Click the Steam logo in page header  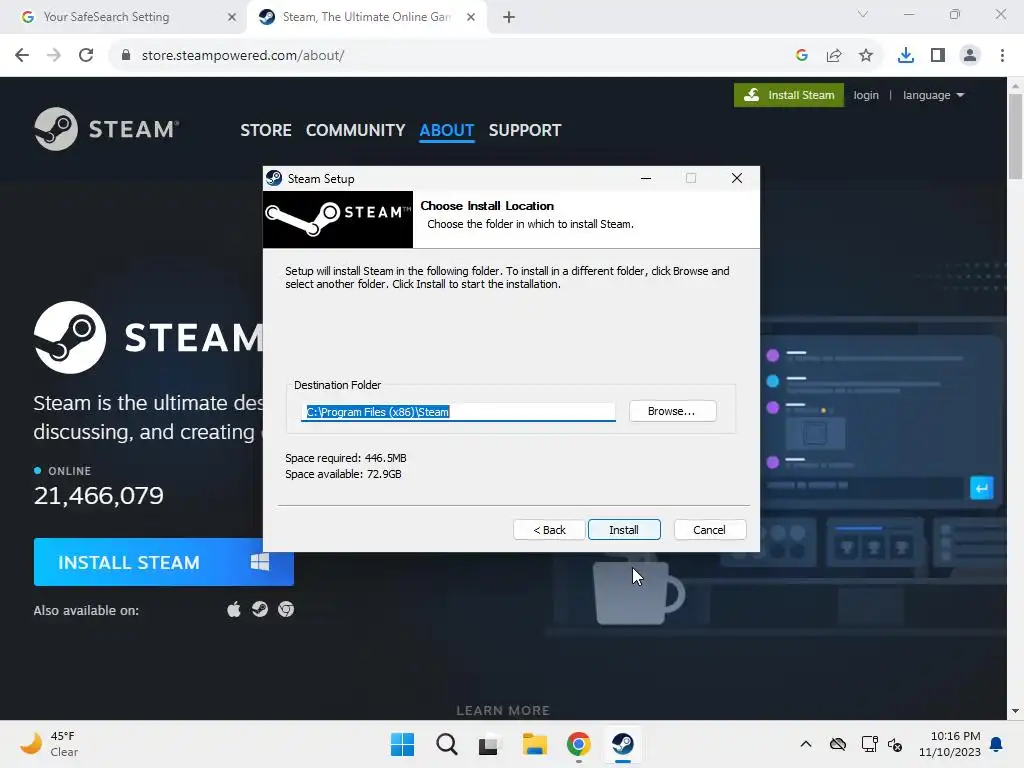point(106,129)
